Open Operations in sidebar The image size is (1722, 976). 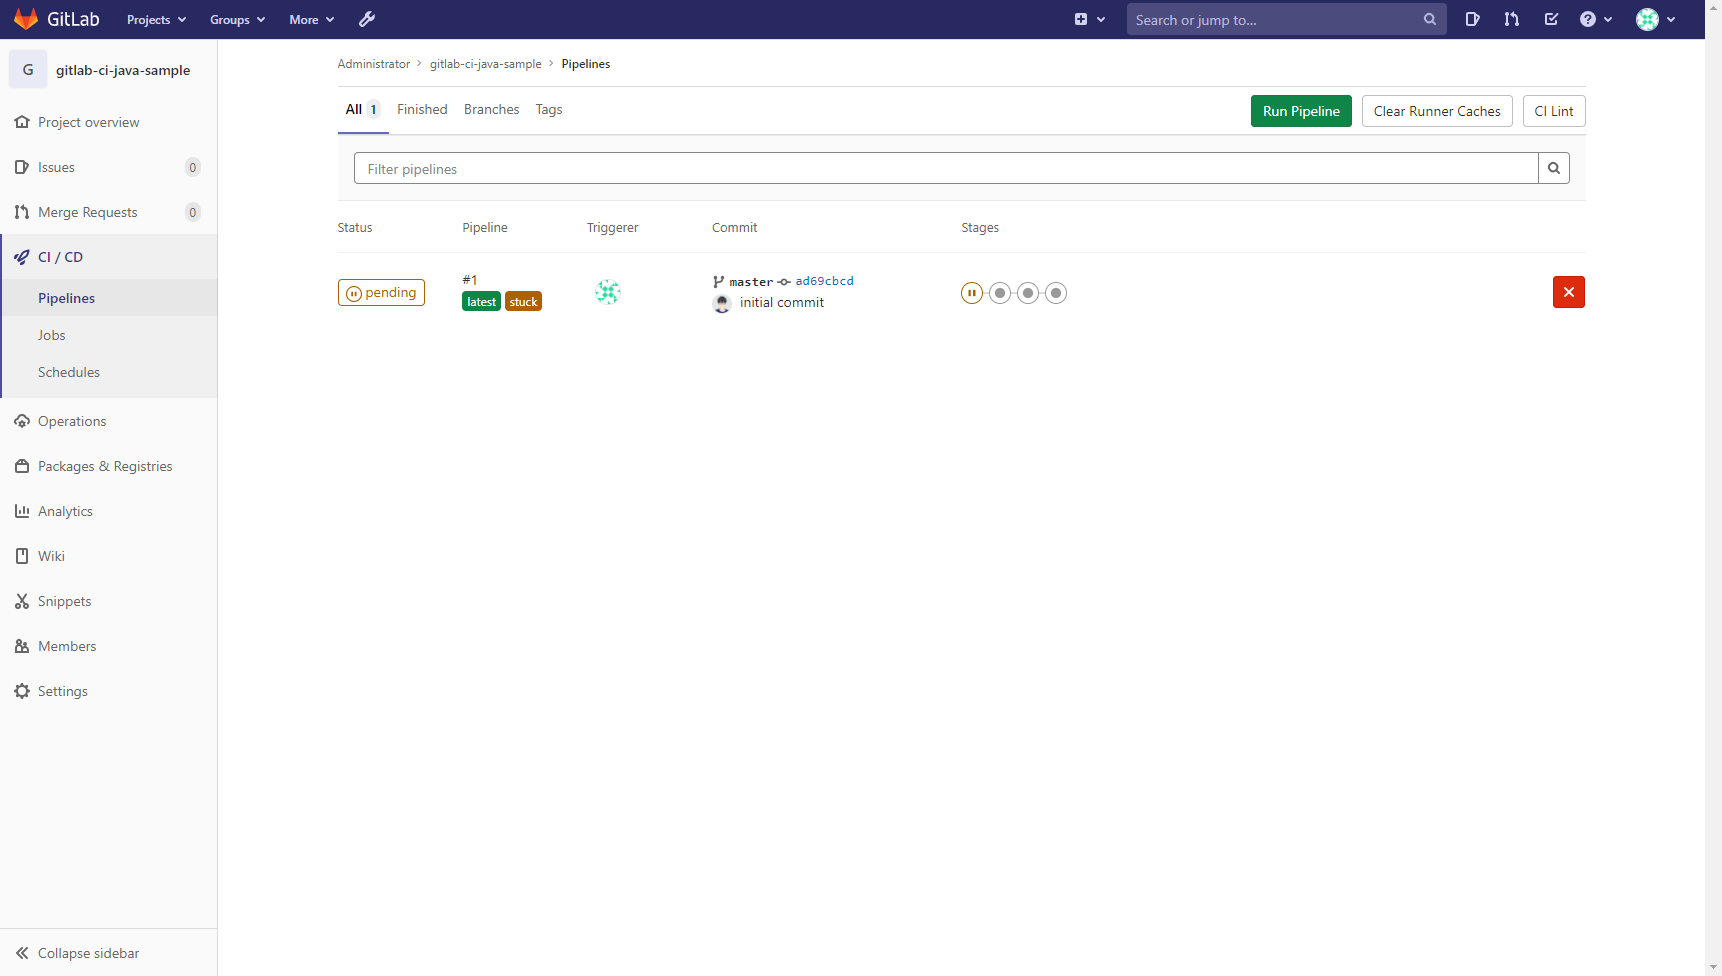(108, 421)
